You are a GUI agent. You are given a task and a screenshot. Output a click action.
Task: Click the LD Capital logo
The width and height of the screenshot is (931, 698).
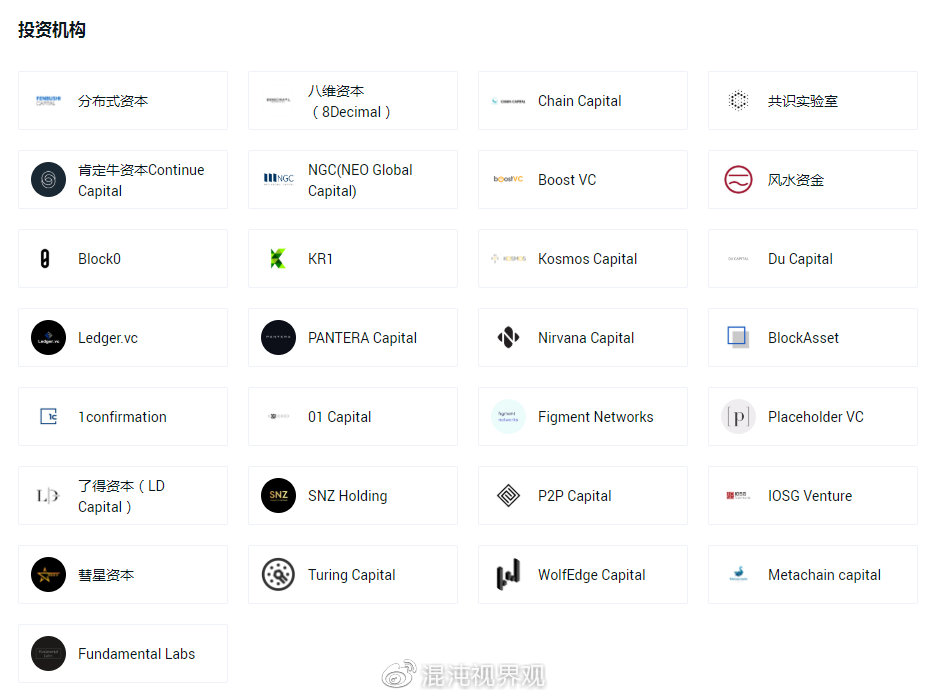[48, 496]
